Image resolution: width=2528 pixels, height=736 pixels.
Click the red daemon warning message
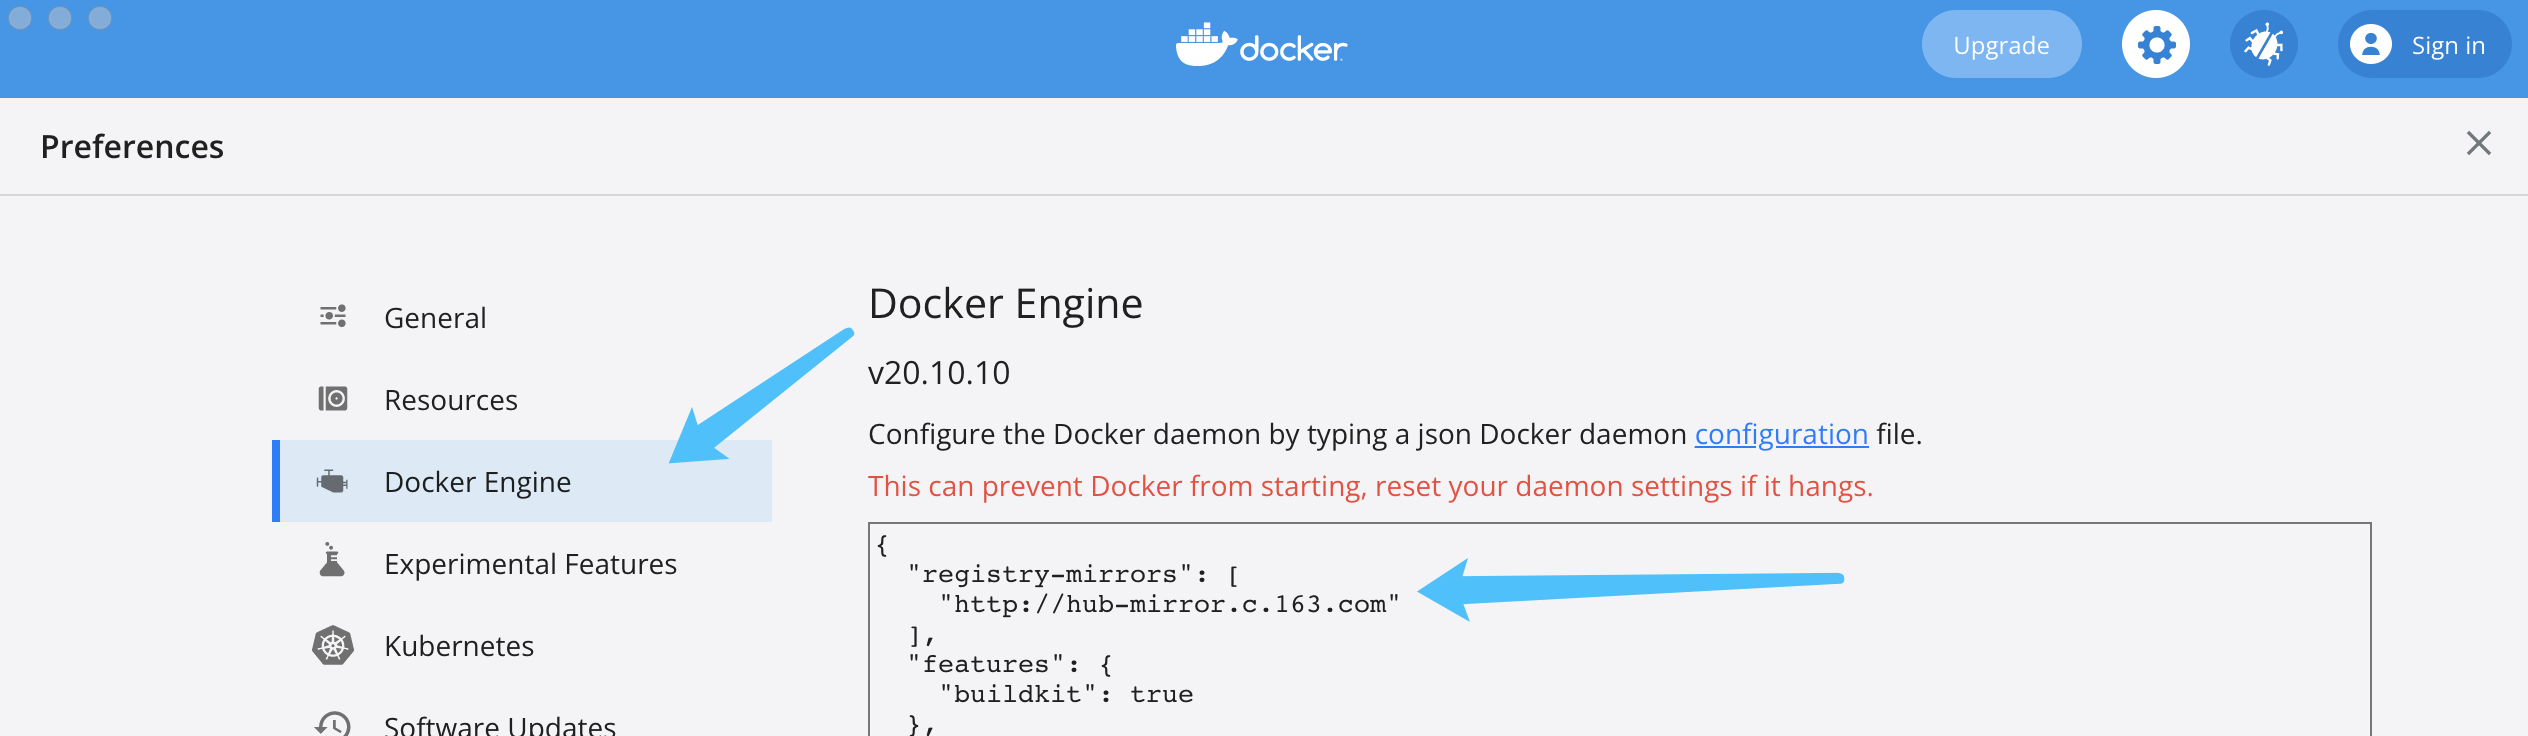[1370, 486]
